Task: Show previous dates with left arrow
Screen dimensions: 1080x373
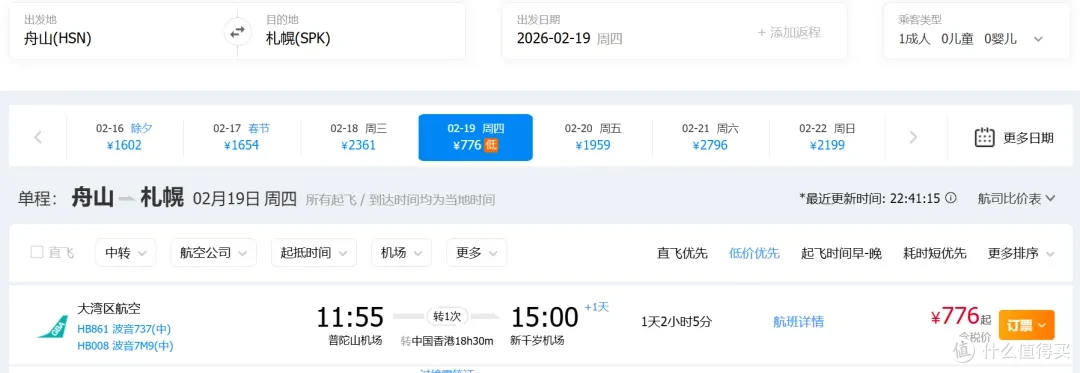Action: click(38, 137)
